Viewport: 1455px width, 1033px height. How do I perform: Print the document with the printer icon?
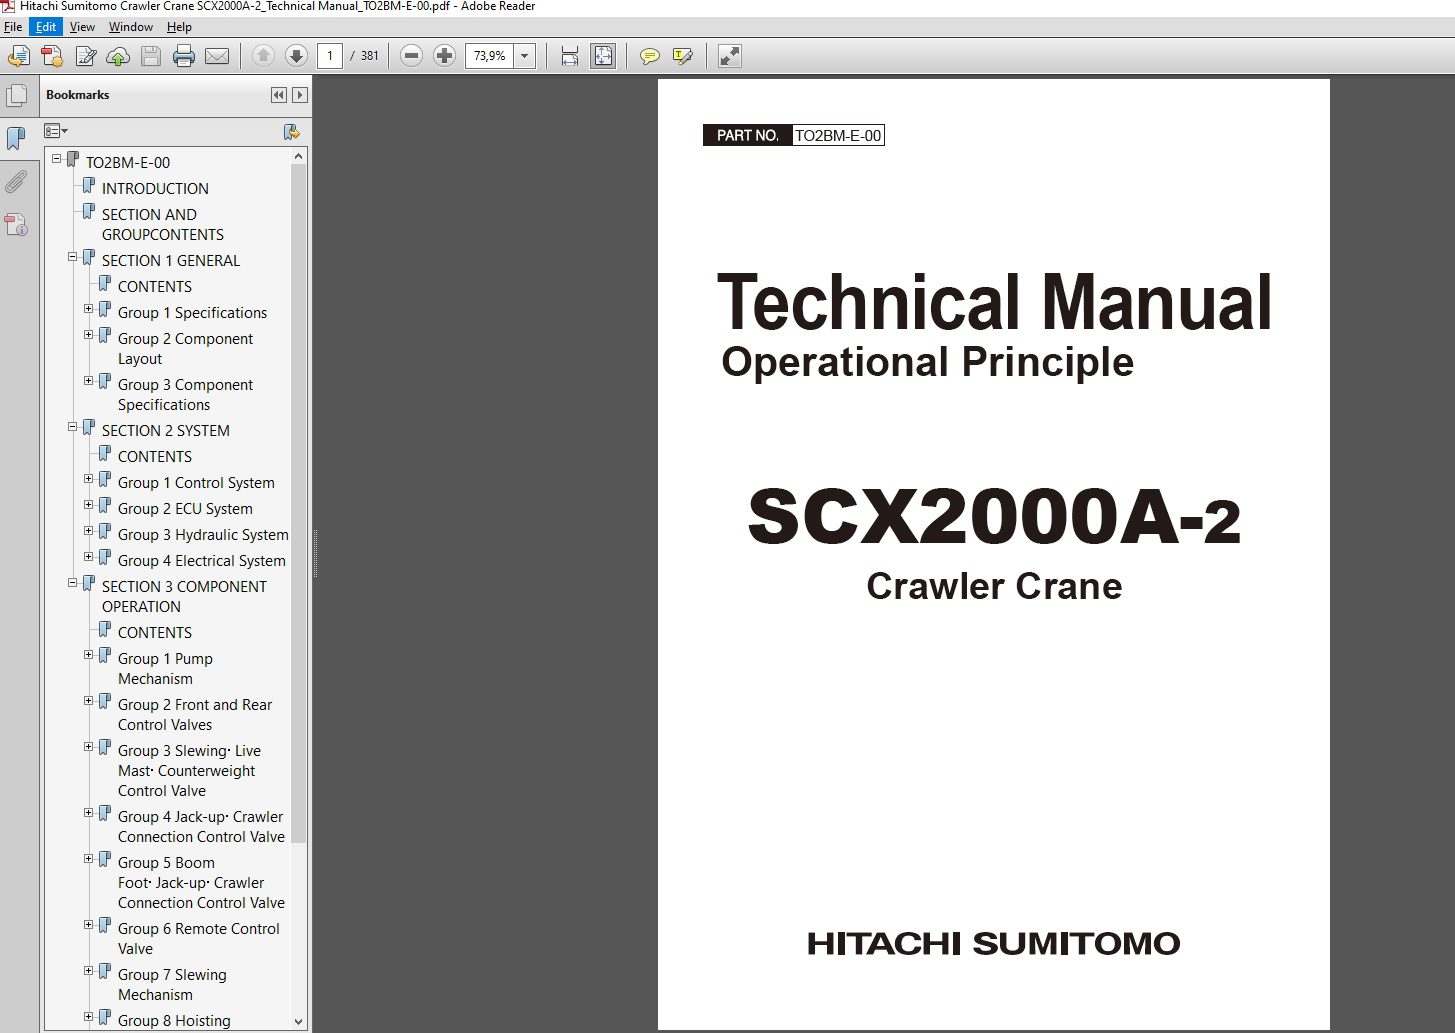point(184,56)
